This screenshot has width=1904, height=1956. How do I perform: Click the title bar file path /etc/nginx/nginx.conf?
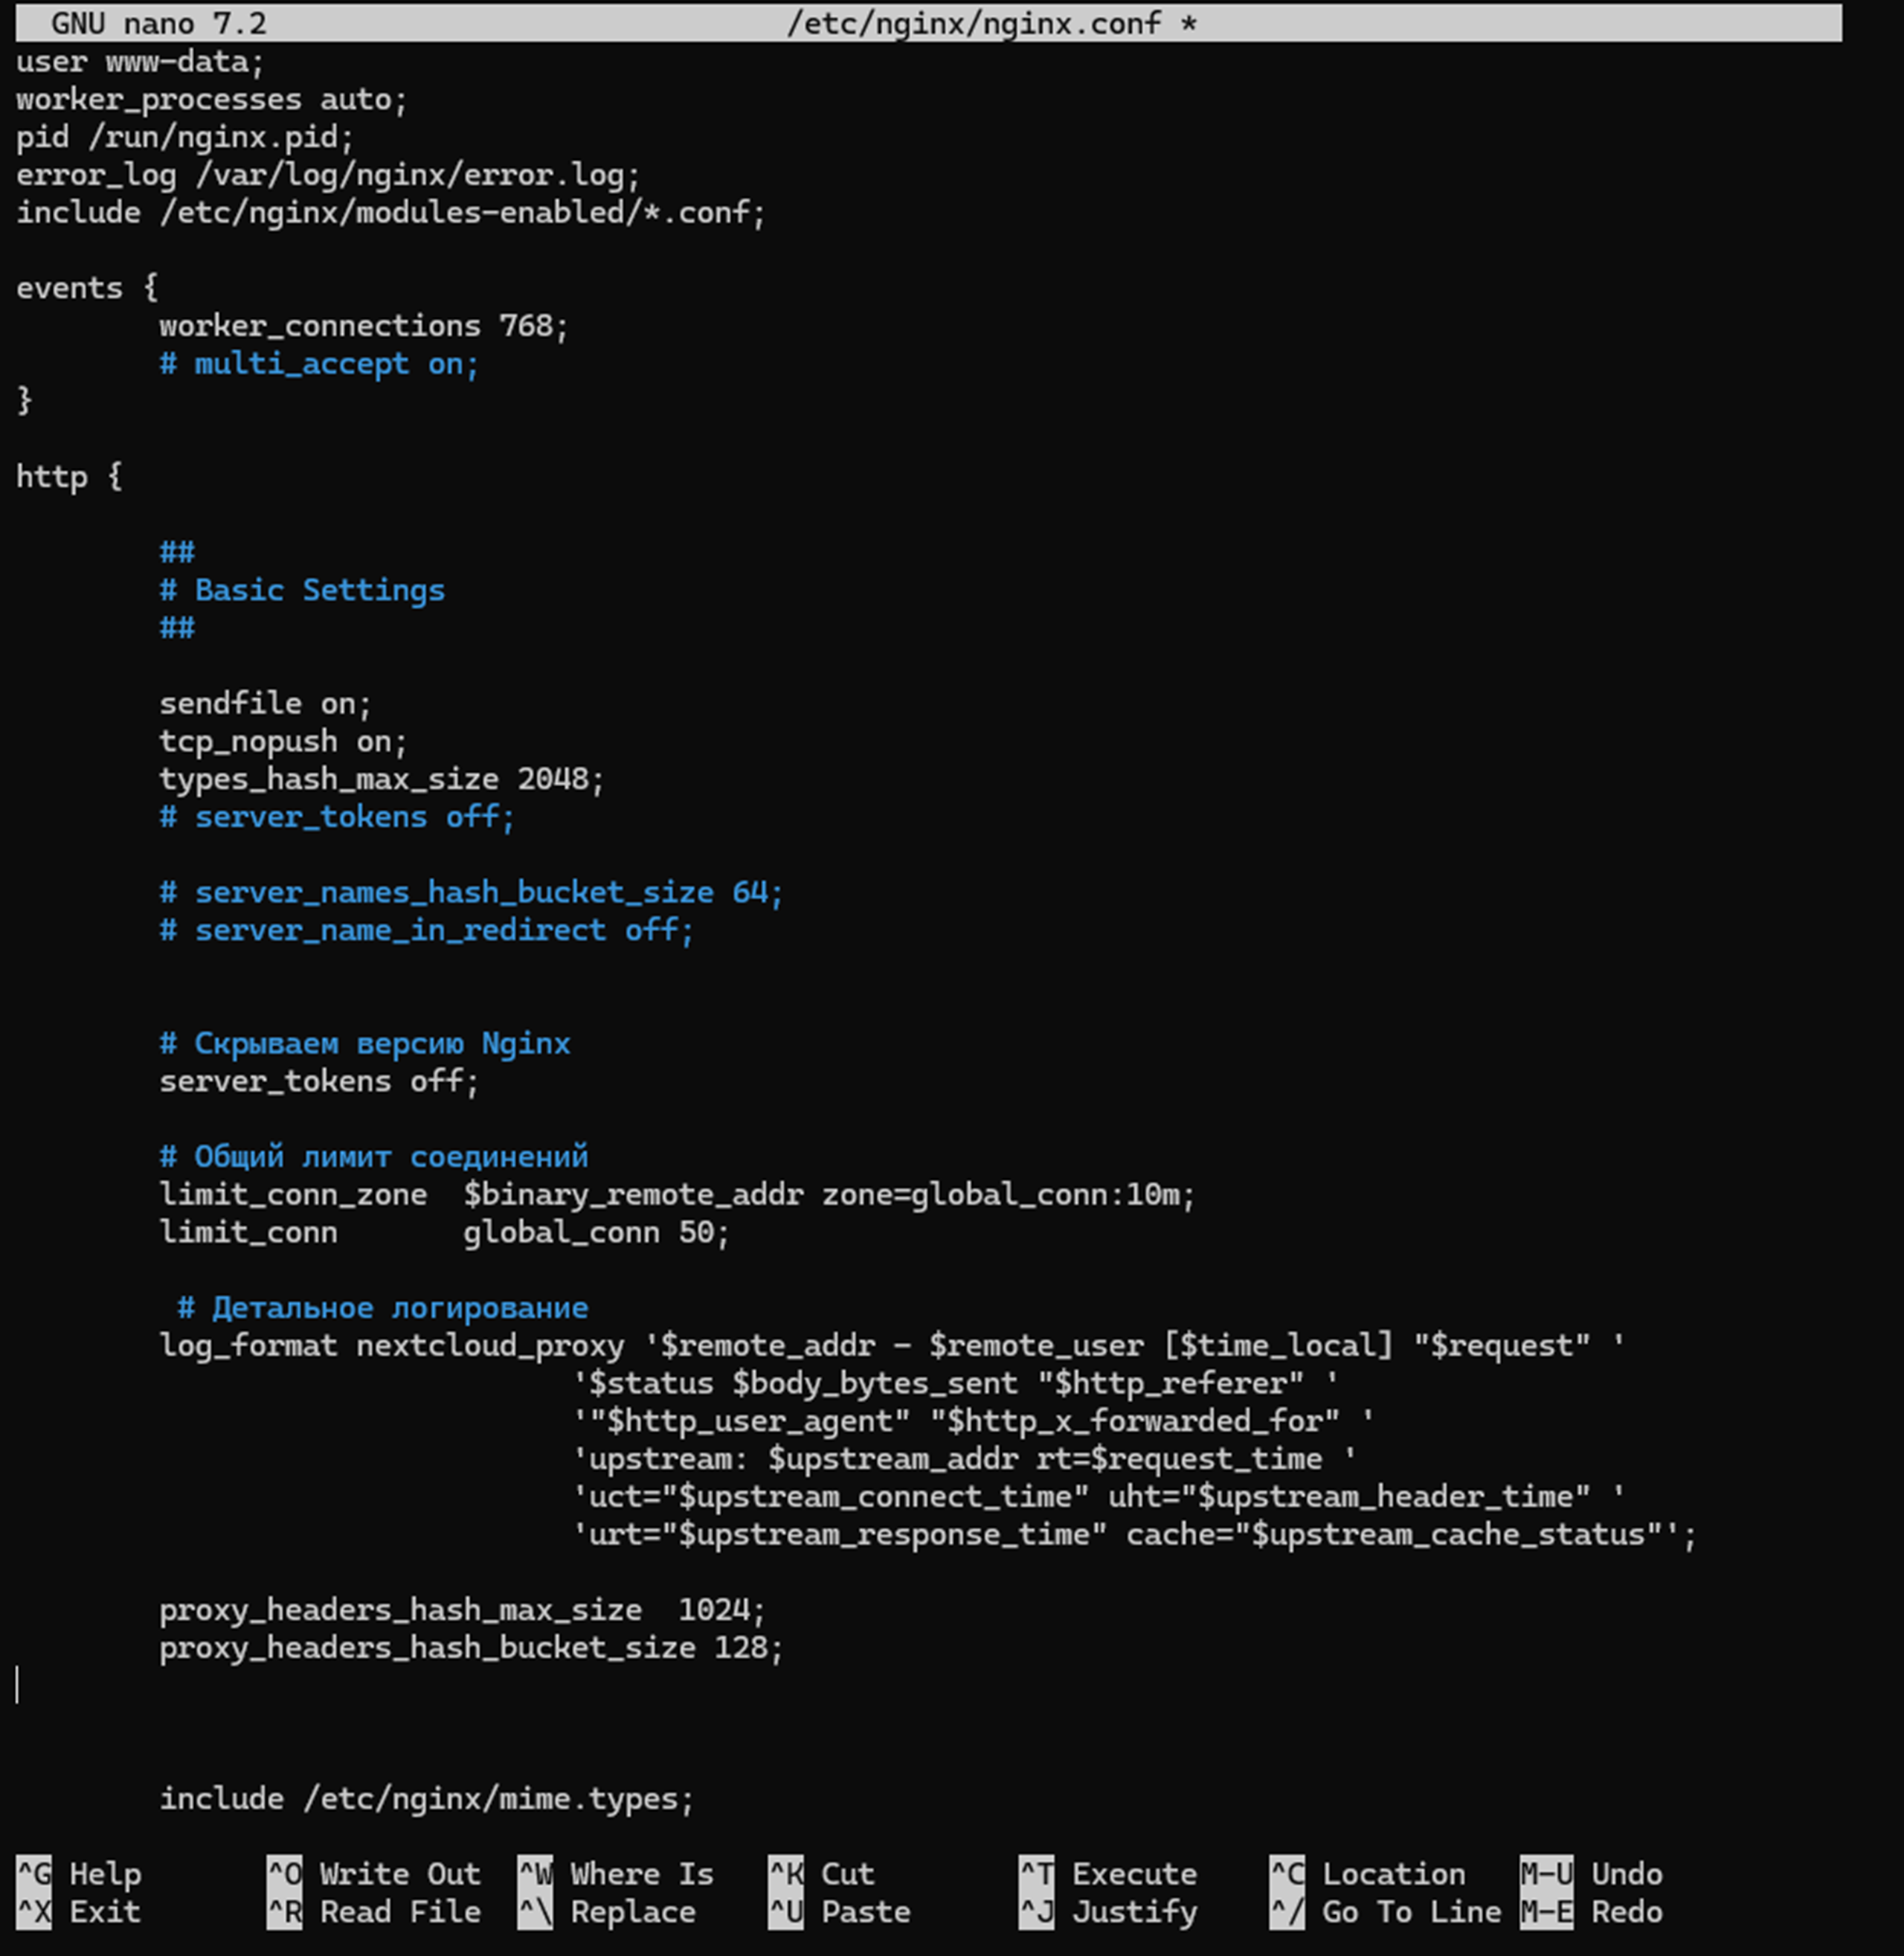coord(974,23)
